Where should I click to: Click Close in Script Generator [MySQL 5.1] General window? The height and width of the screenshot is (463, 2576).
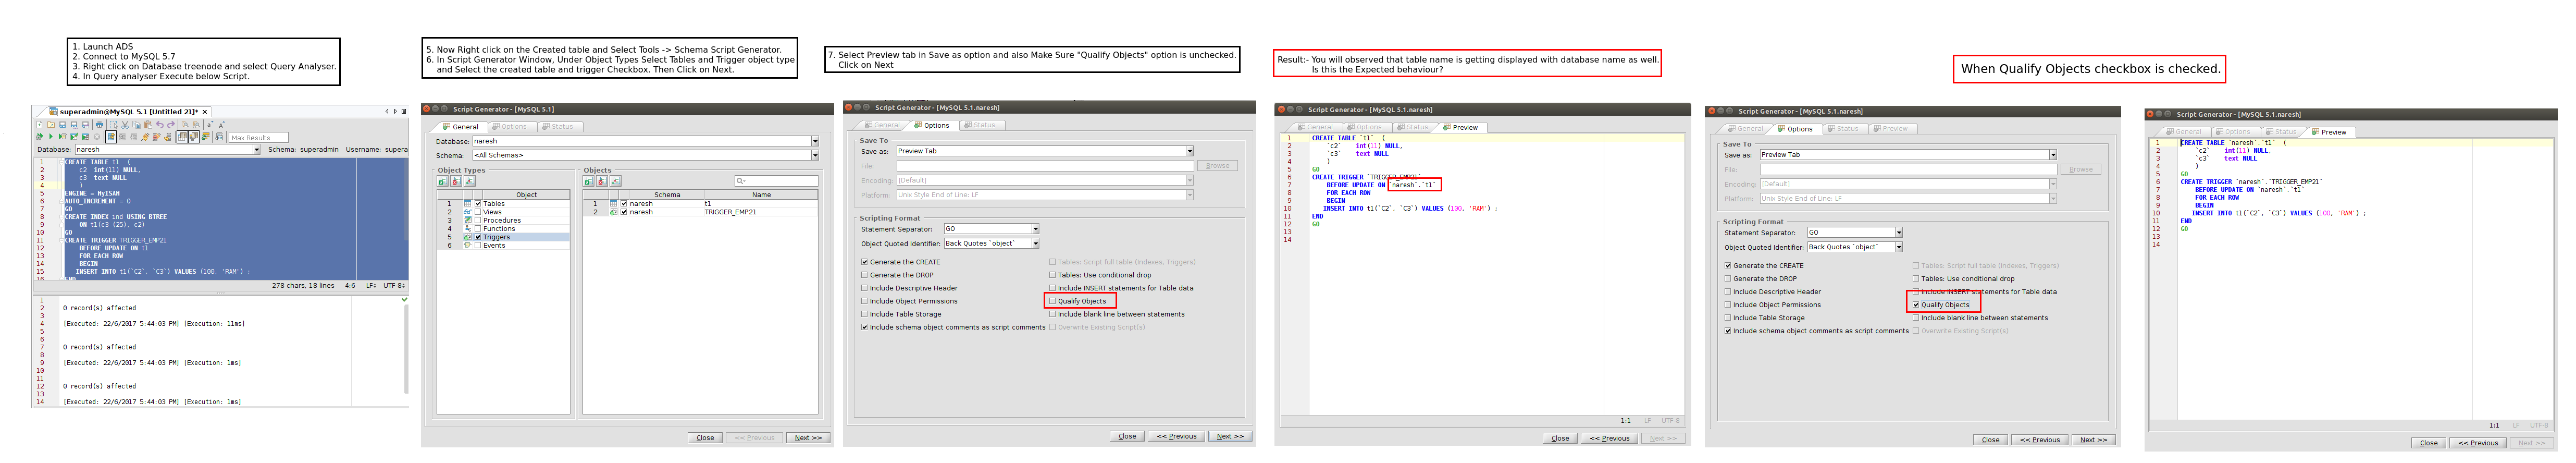[x=705, y=438]
